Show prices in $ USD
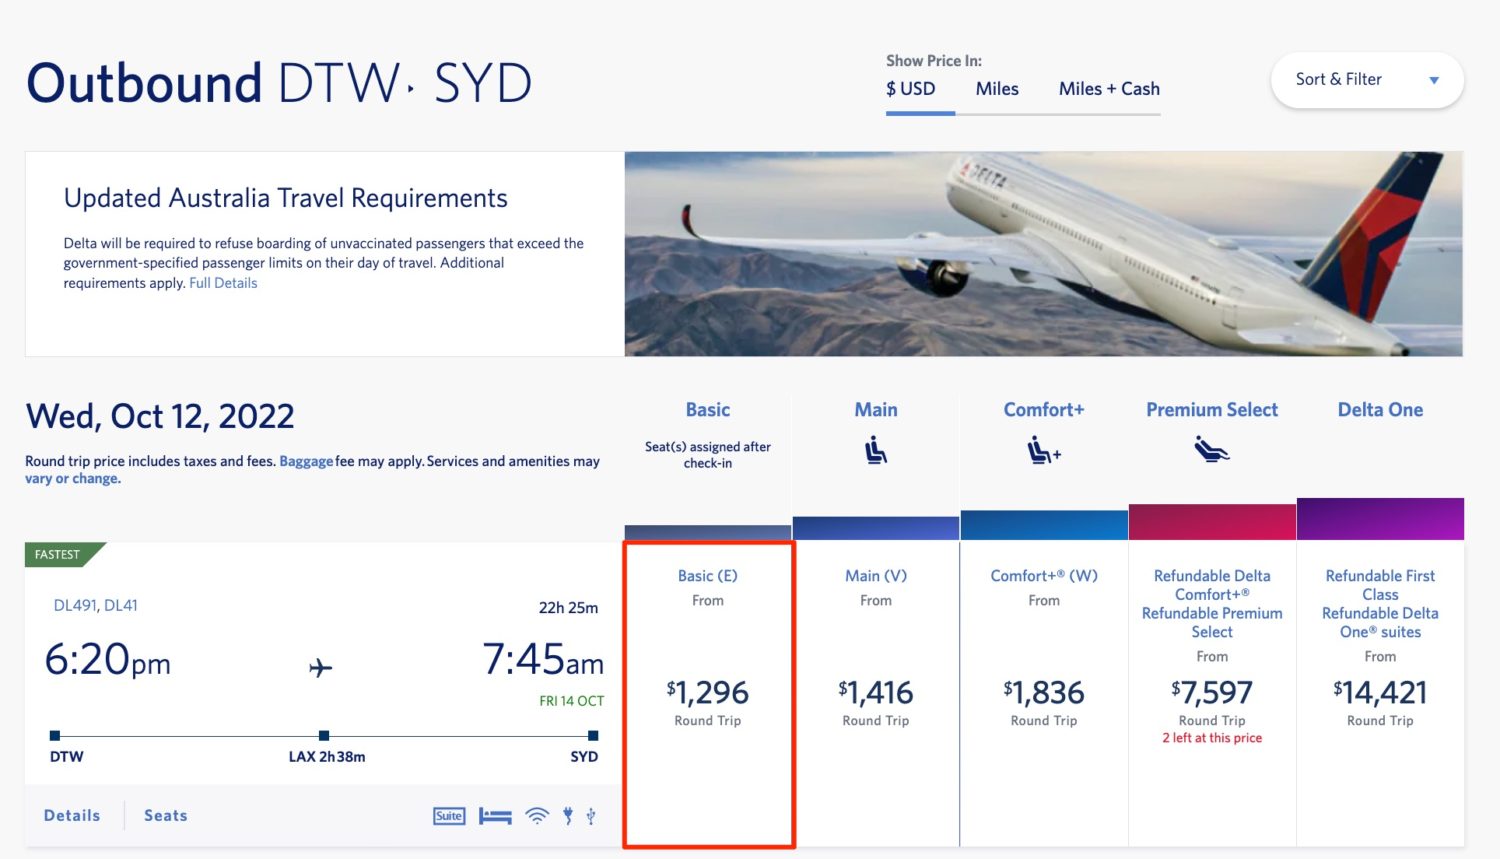Screen dimensions: 1500x859 click(911, 89)
